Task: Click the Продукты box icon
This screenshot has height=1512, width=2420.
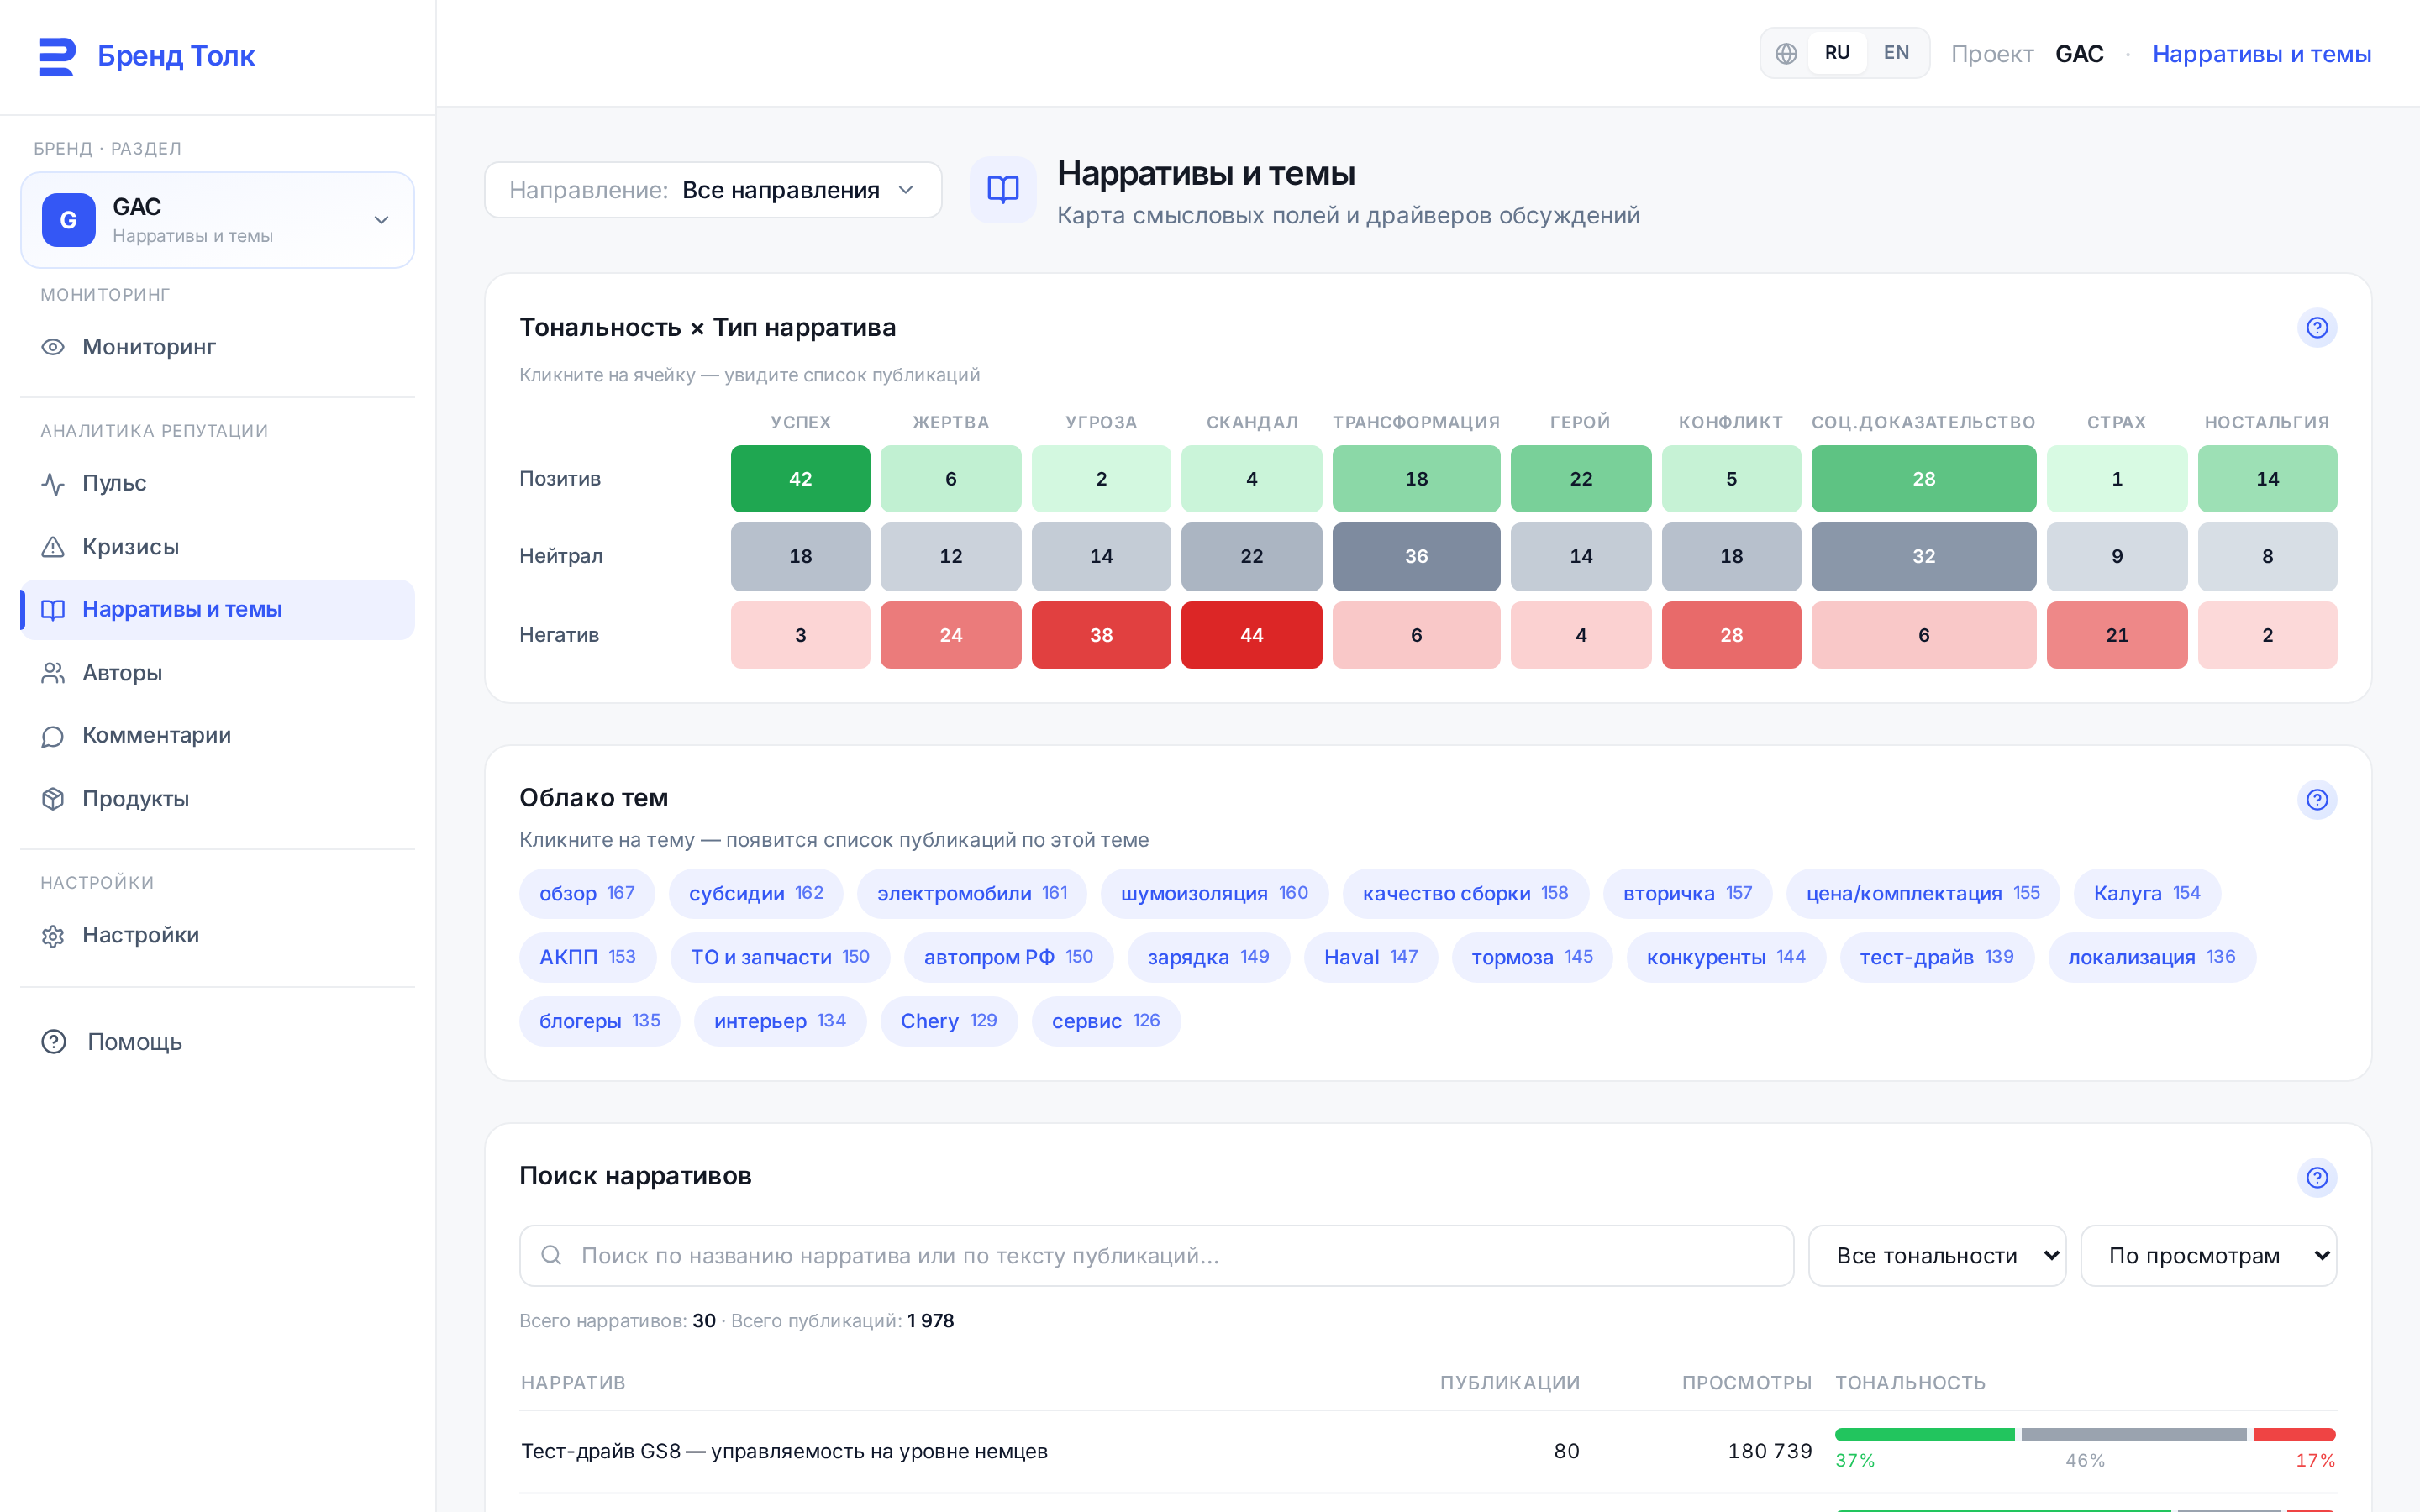Action: [53, 799]
